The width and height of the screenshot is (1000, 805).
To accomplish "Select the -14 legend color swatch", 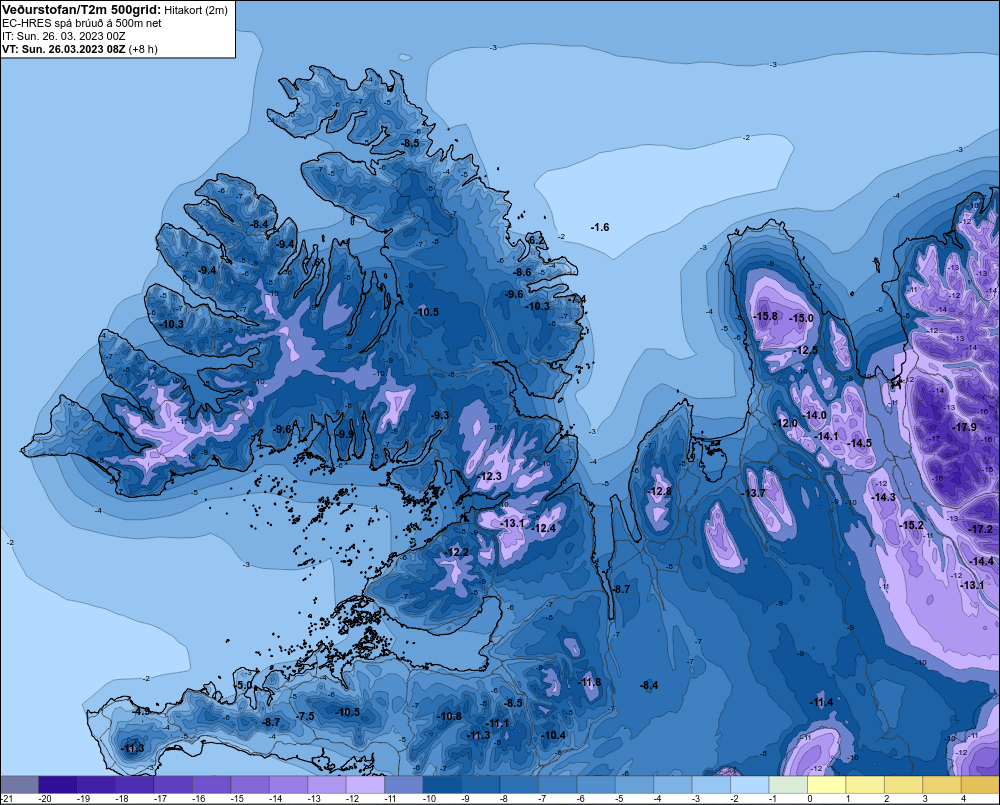I will click(x=288, y=784).
